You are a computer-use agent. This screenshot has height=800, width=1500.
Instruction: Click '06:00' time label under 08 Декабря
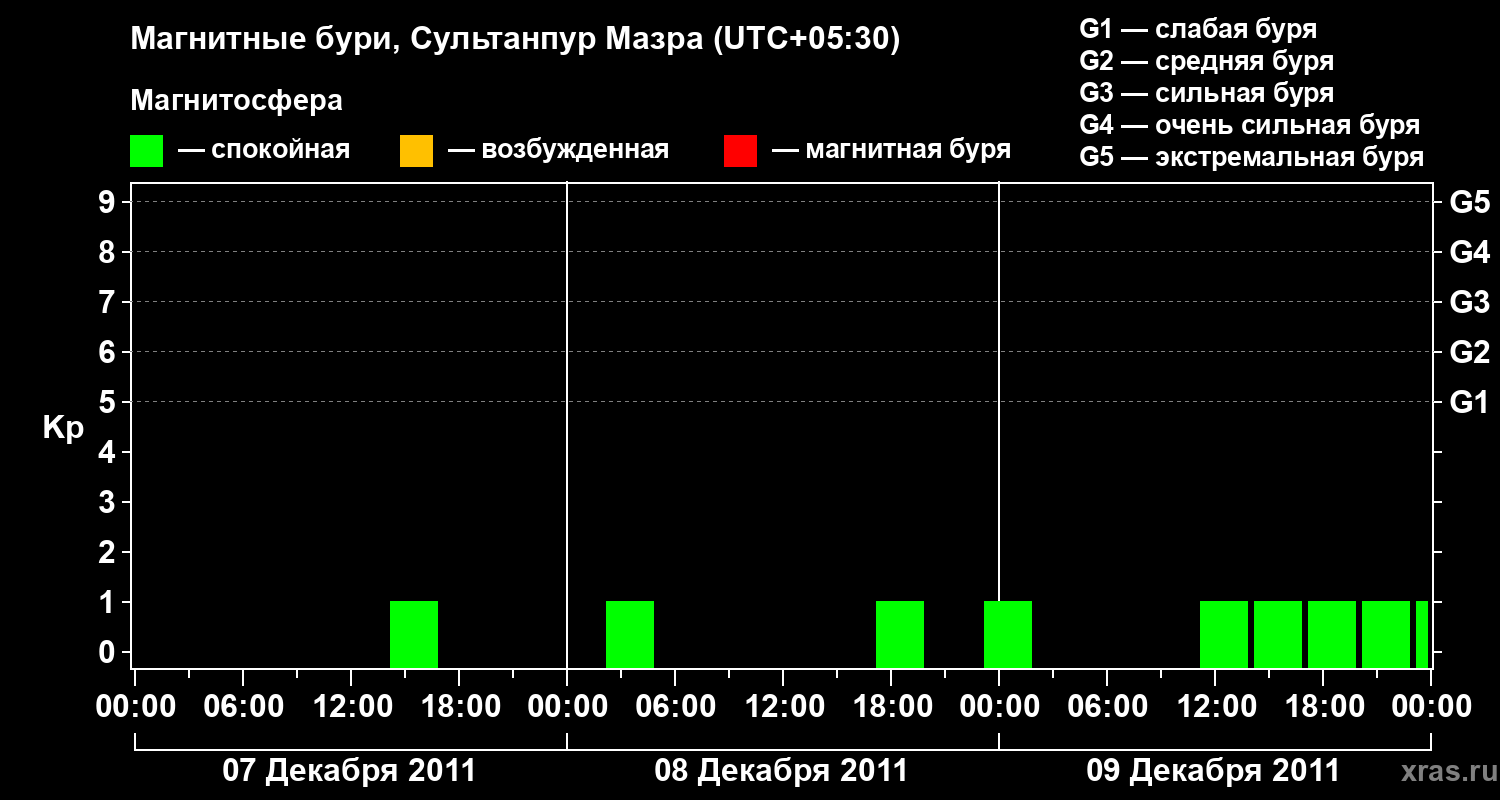coord(675,707)
